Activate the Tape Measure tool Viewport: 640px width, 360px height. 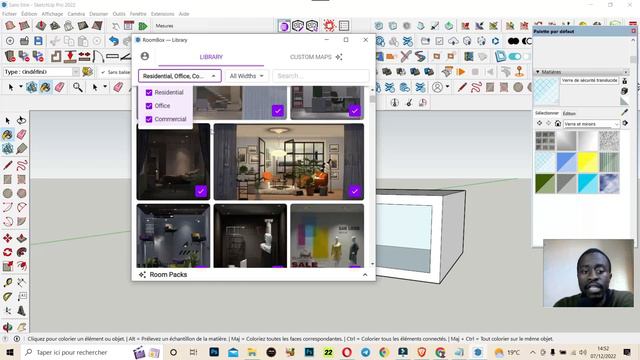point(7,282)
